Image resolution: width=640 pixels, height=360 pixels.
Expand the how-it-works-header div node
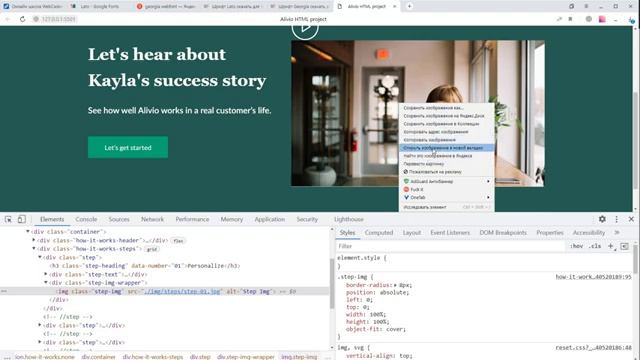(x=34, y=240)
